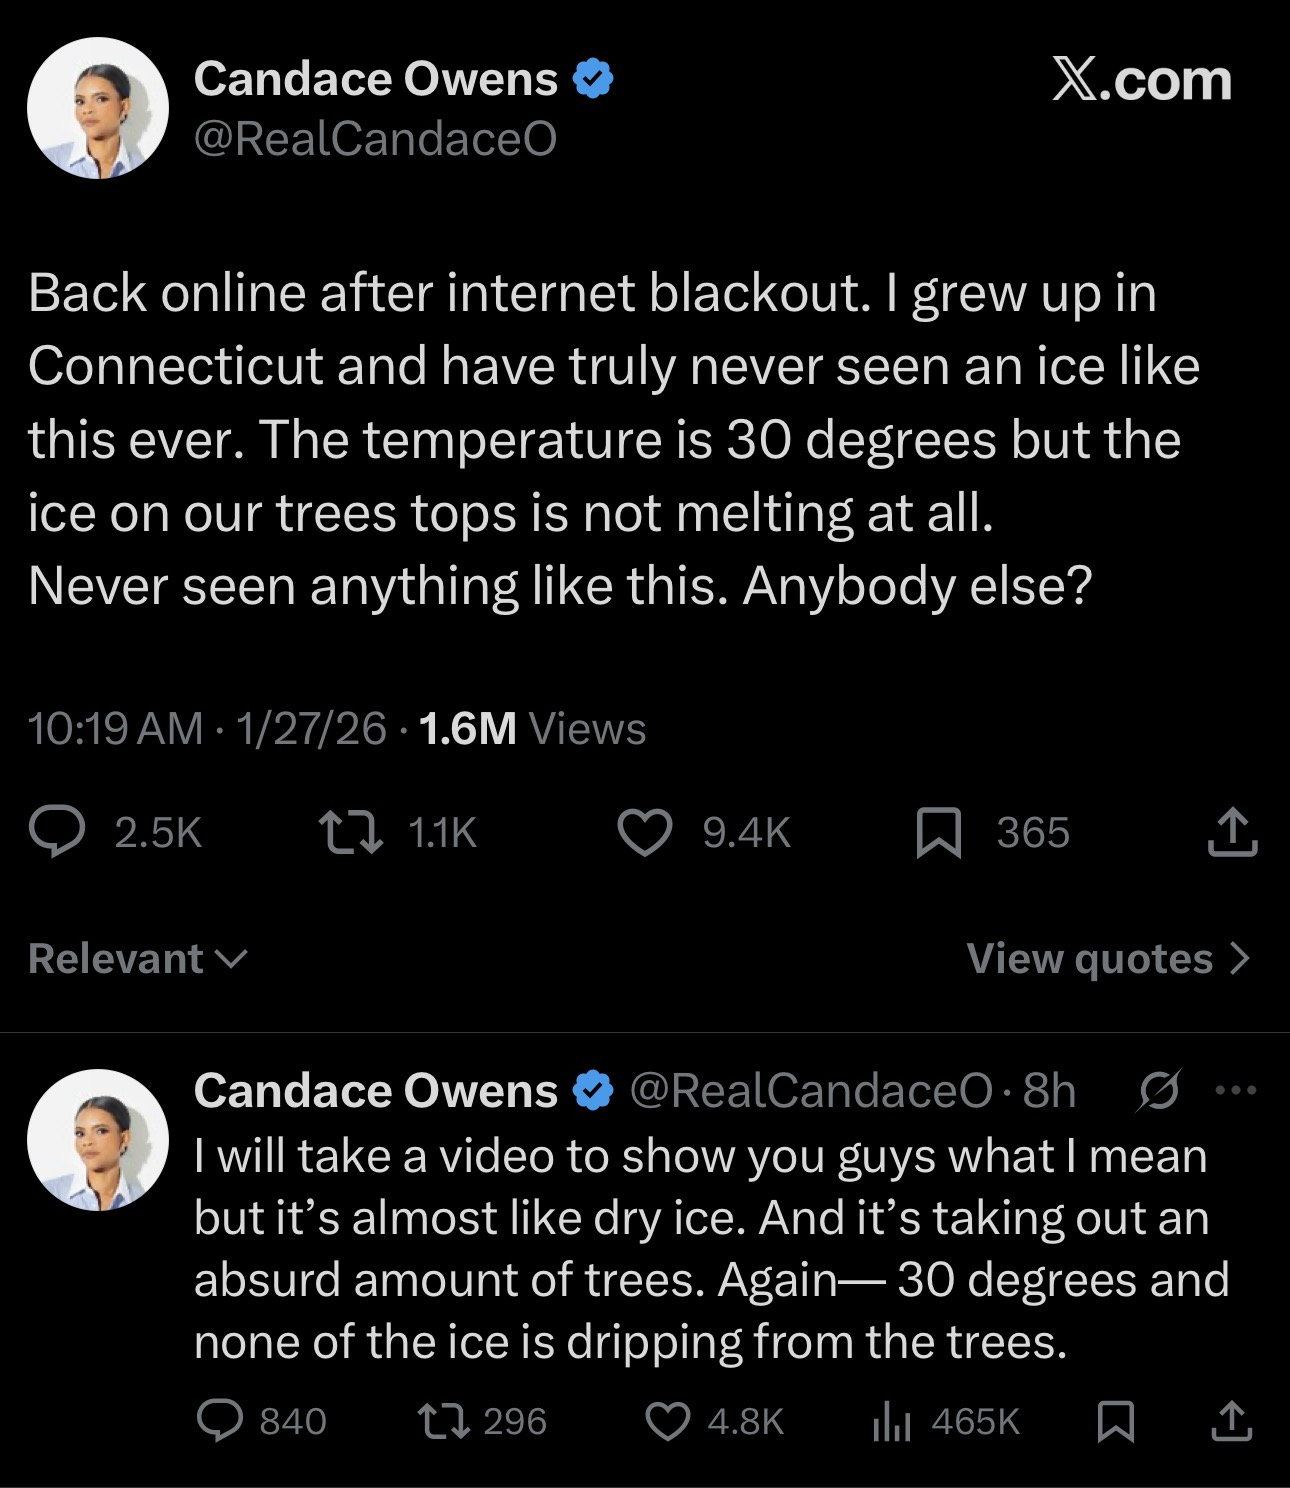Share the main post via the upload icon
Viewport: 1290px width, 1488px height.
1231,832
